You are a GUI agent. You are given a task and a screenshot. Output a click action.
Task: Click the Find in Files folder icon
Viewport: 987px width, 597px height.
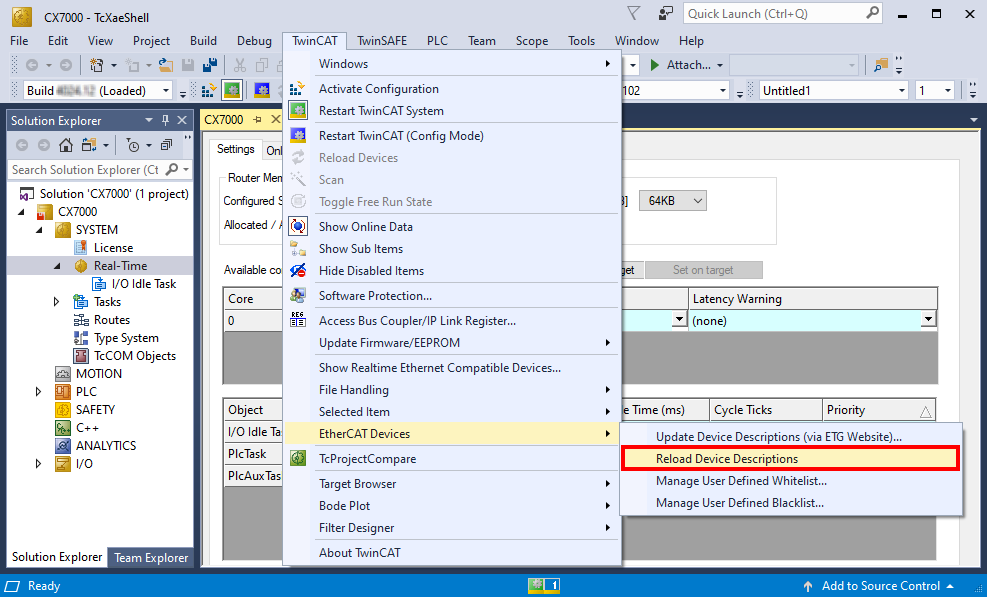[x=881, y=65]
